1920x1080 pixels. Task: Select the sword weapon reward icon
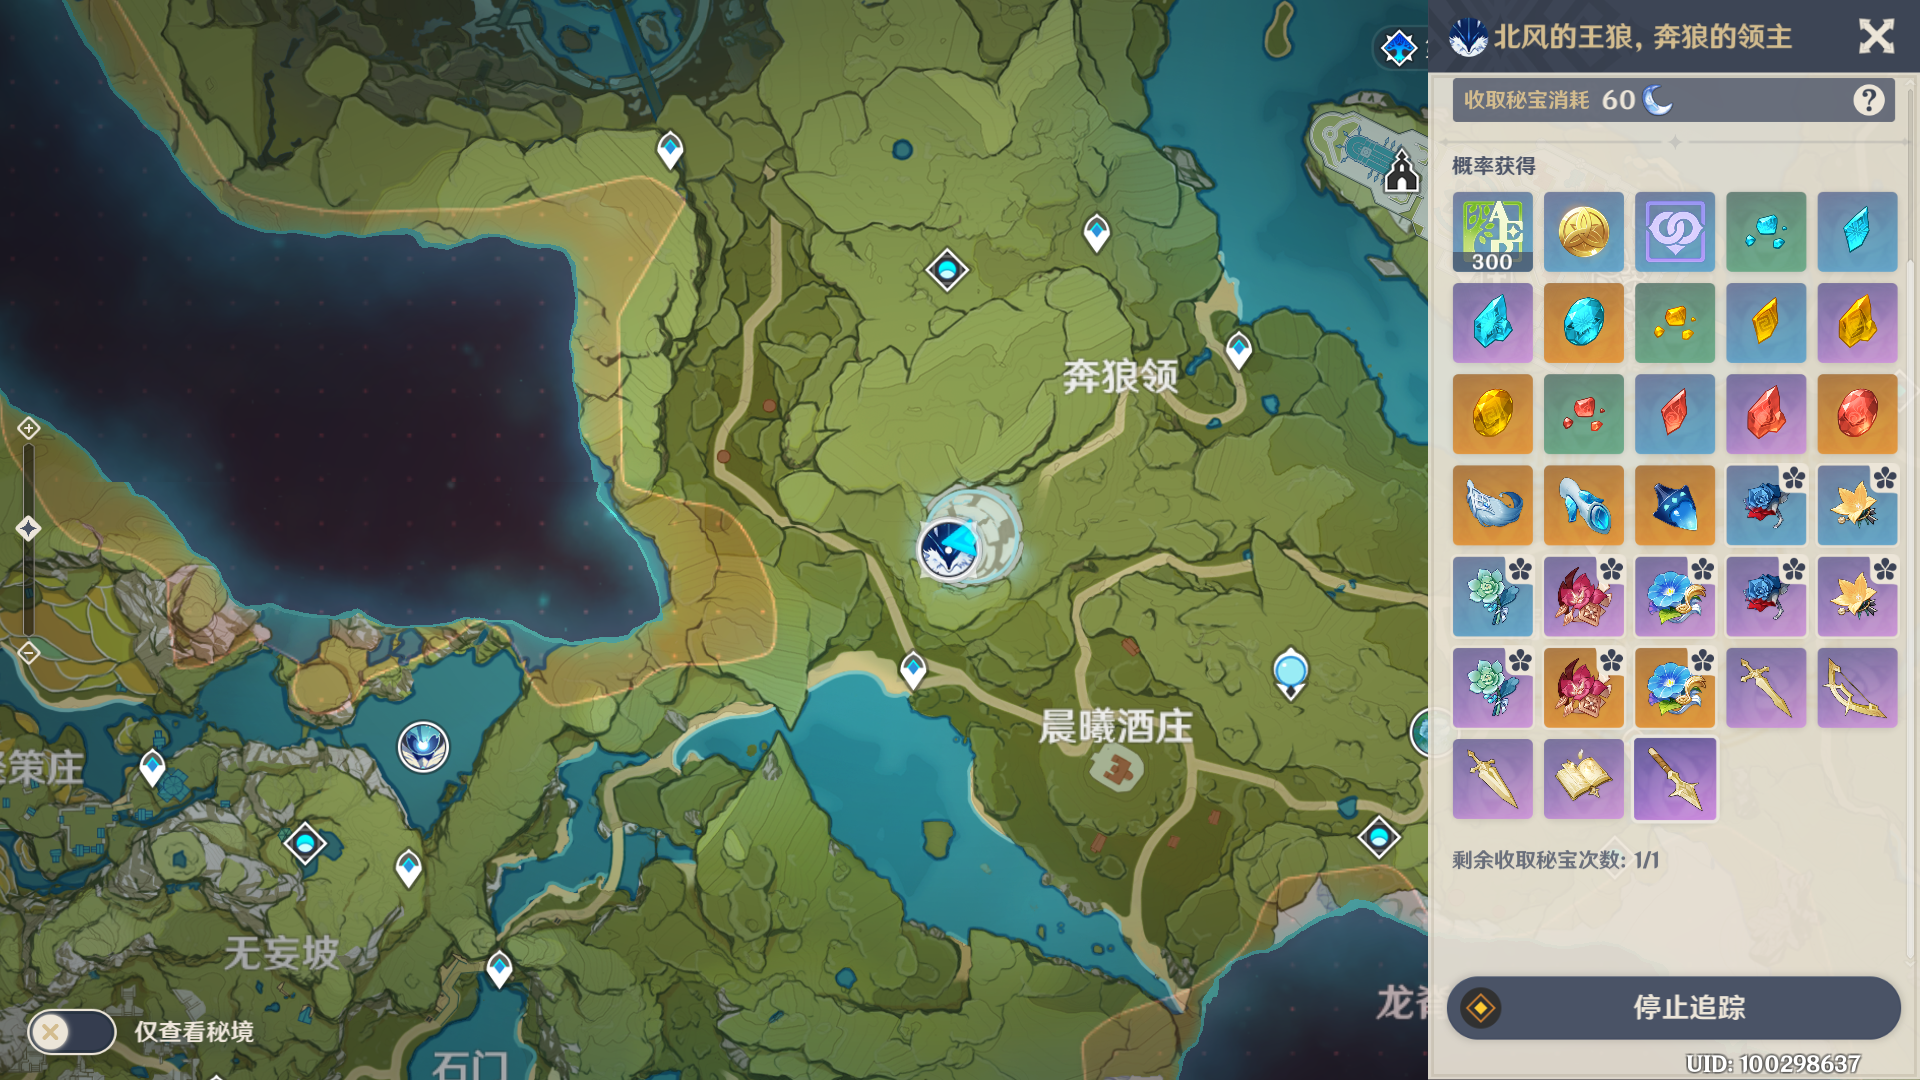(1766, 688)
